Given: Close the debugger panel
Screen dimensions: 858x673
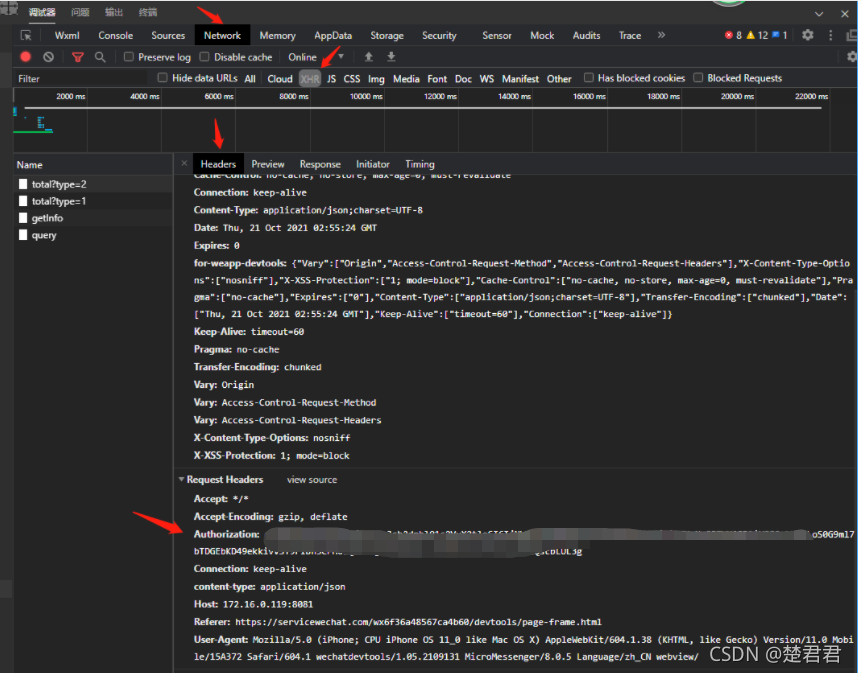Looking at the screenshot, I should tap(845, 14).
